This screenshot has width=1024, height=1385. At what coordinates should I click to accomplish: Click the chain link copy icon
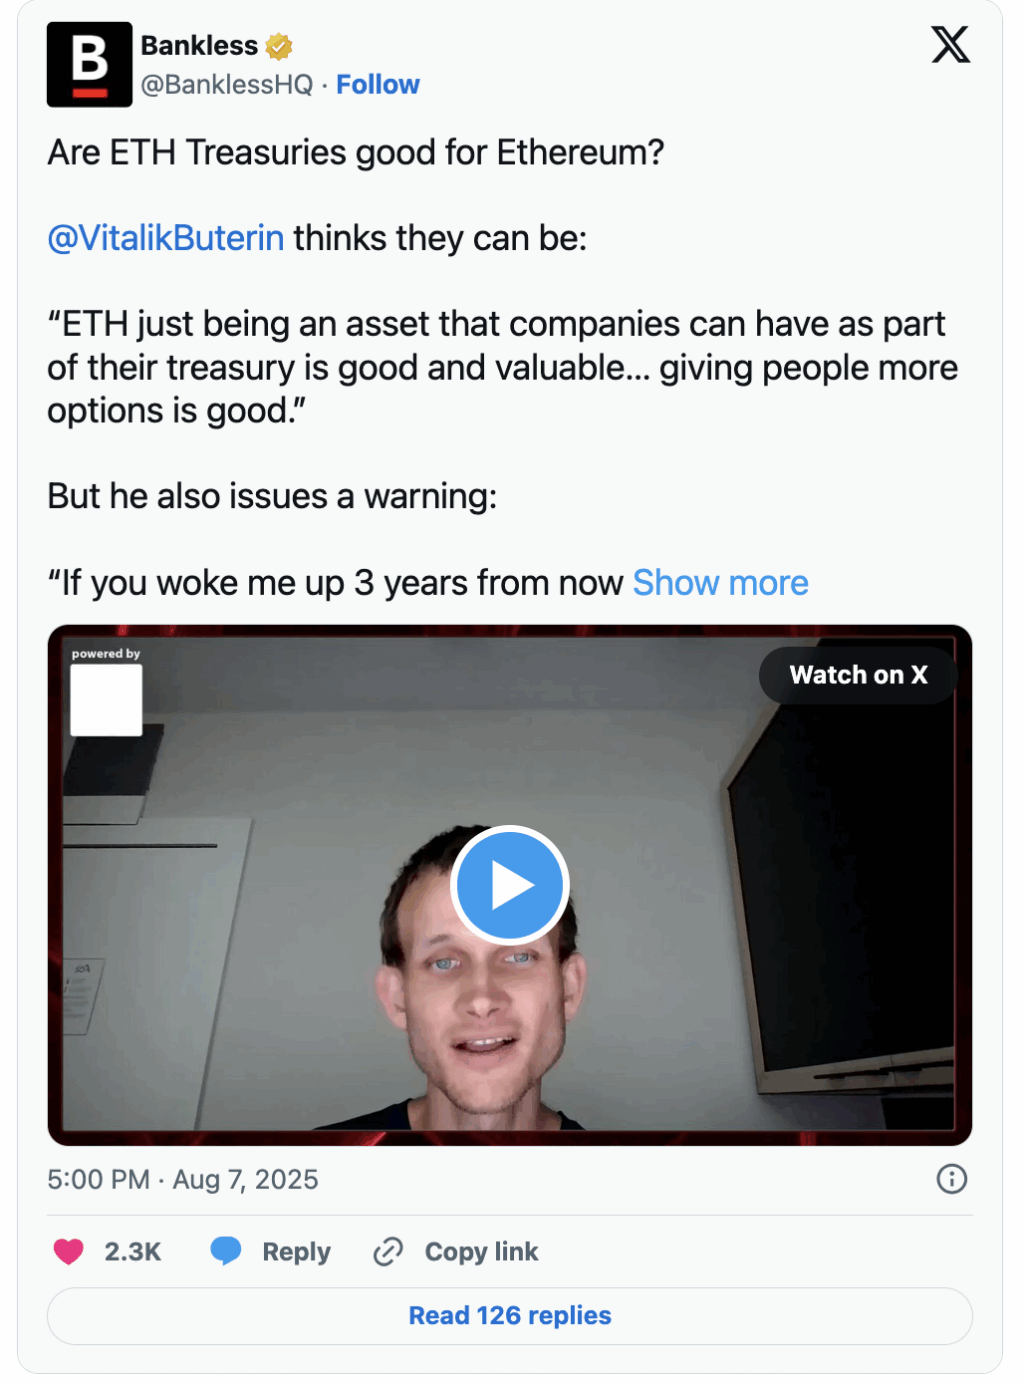click(x=388, y=1251)
